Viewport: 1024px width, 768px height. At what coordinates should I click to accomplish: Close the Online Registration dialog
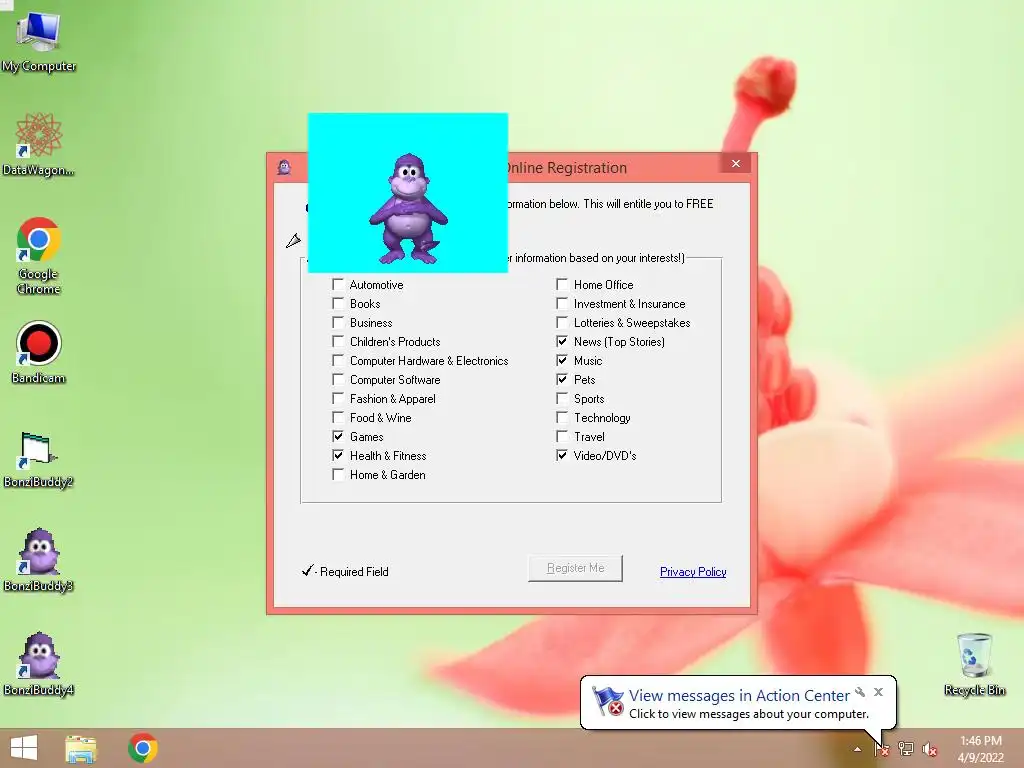[x=736, y=163]
